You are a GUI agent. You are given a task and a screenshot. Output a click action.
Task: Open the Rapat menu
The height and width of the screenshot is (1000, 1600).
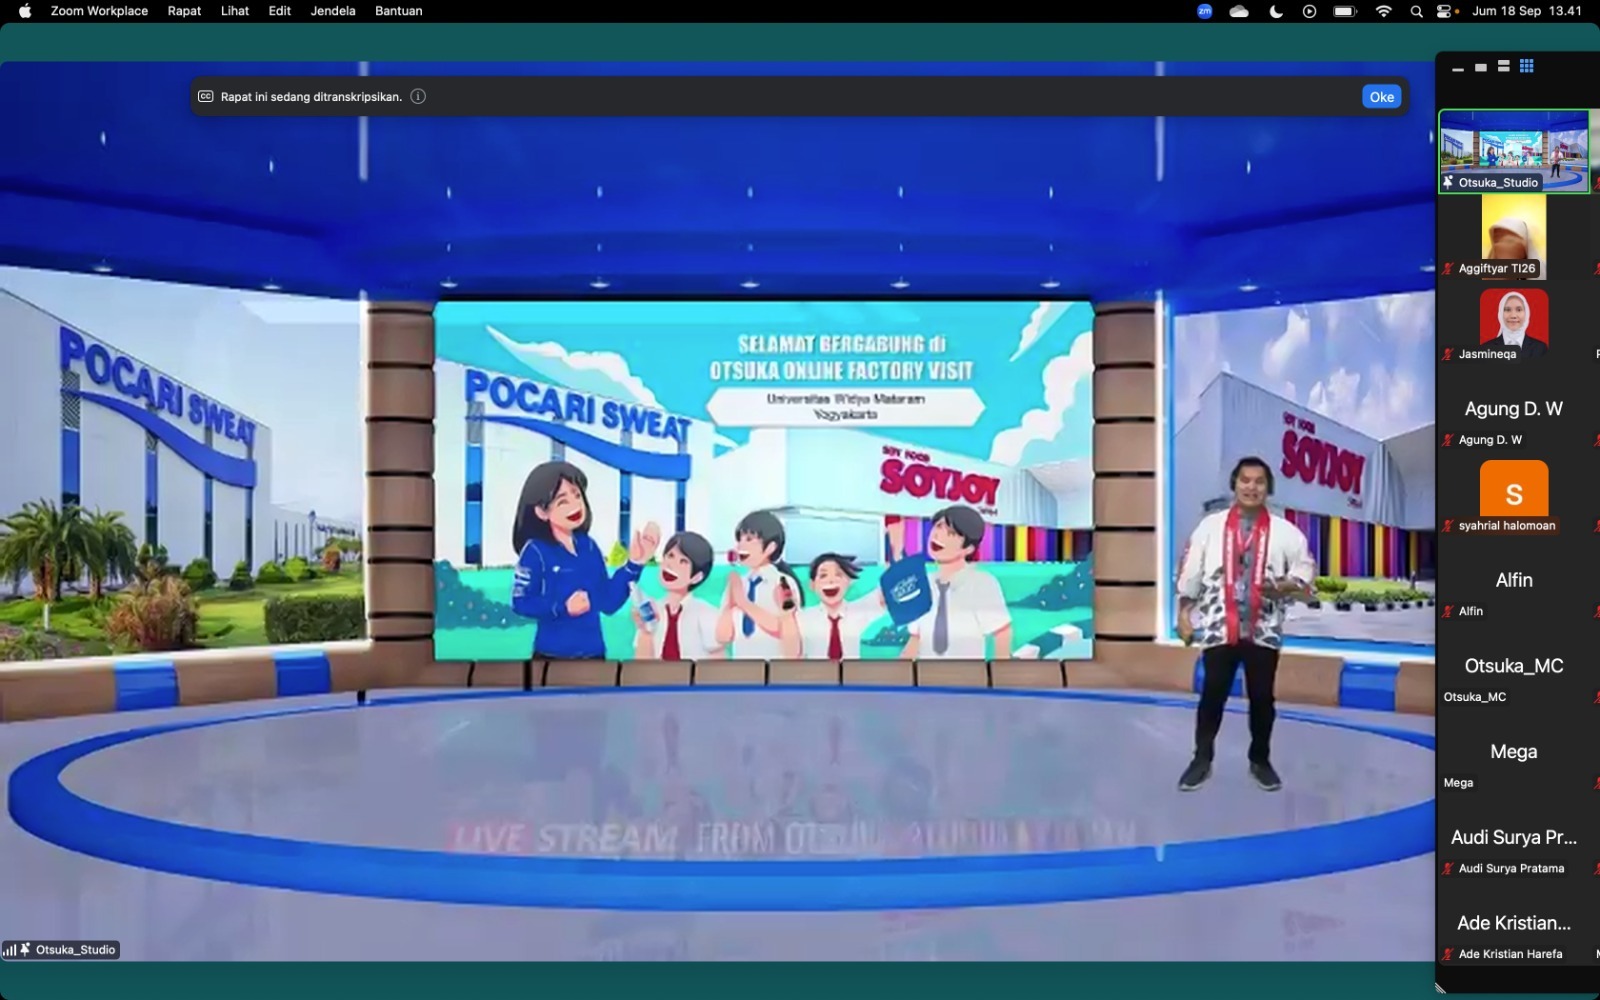coord(184,11)
